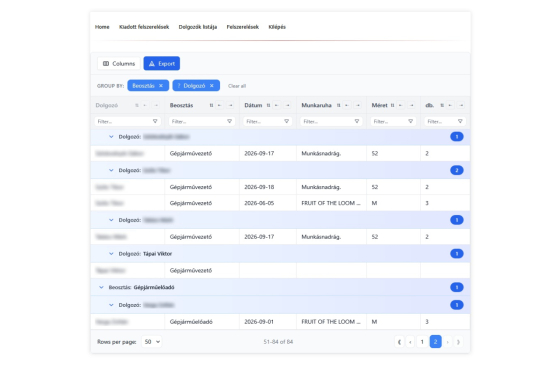This screenshot has width=560, height=368.
Task: Go to page 1 in pagination
Action: click(422, 342)
